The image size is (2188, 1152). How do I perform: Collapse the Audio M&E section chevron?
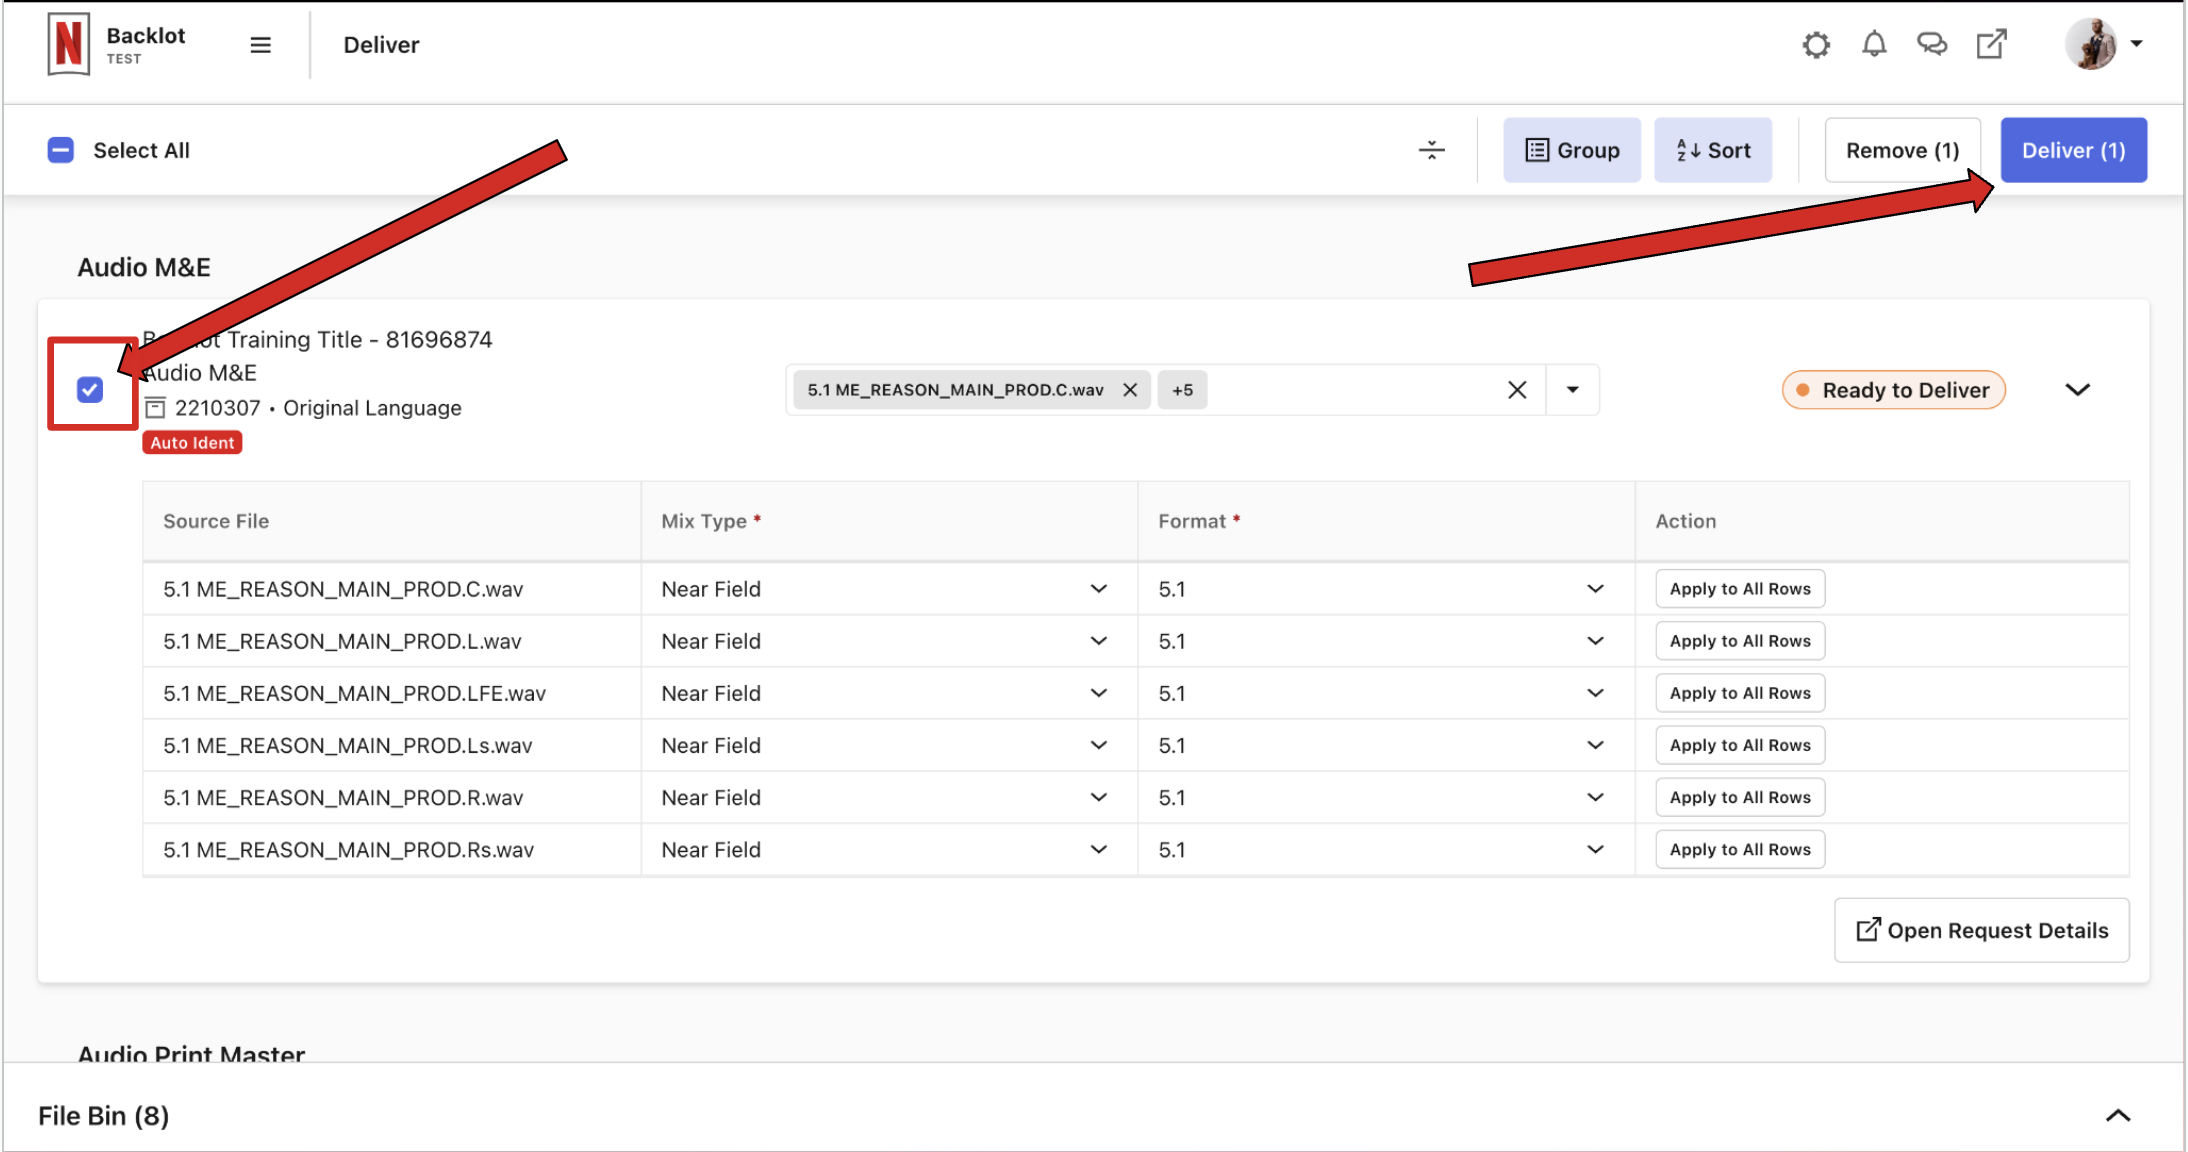[x=2079, y=389]
